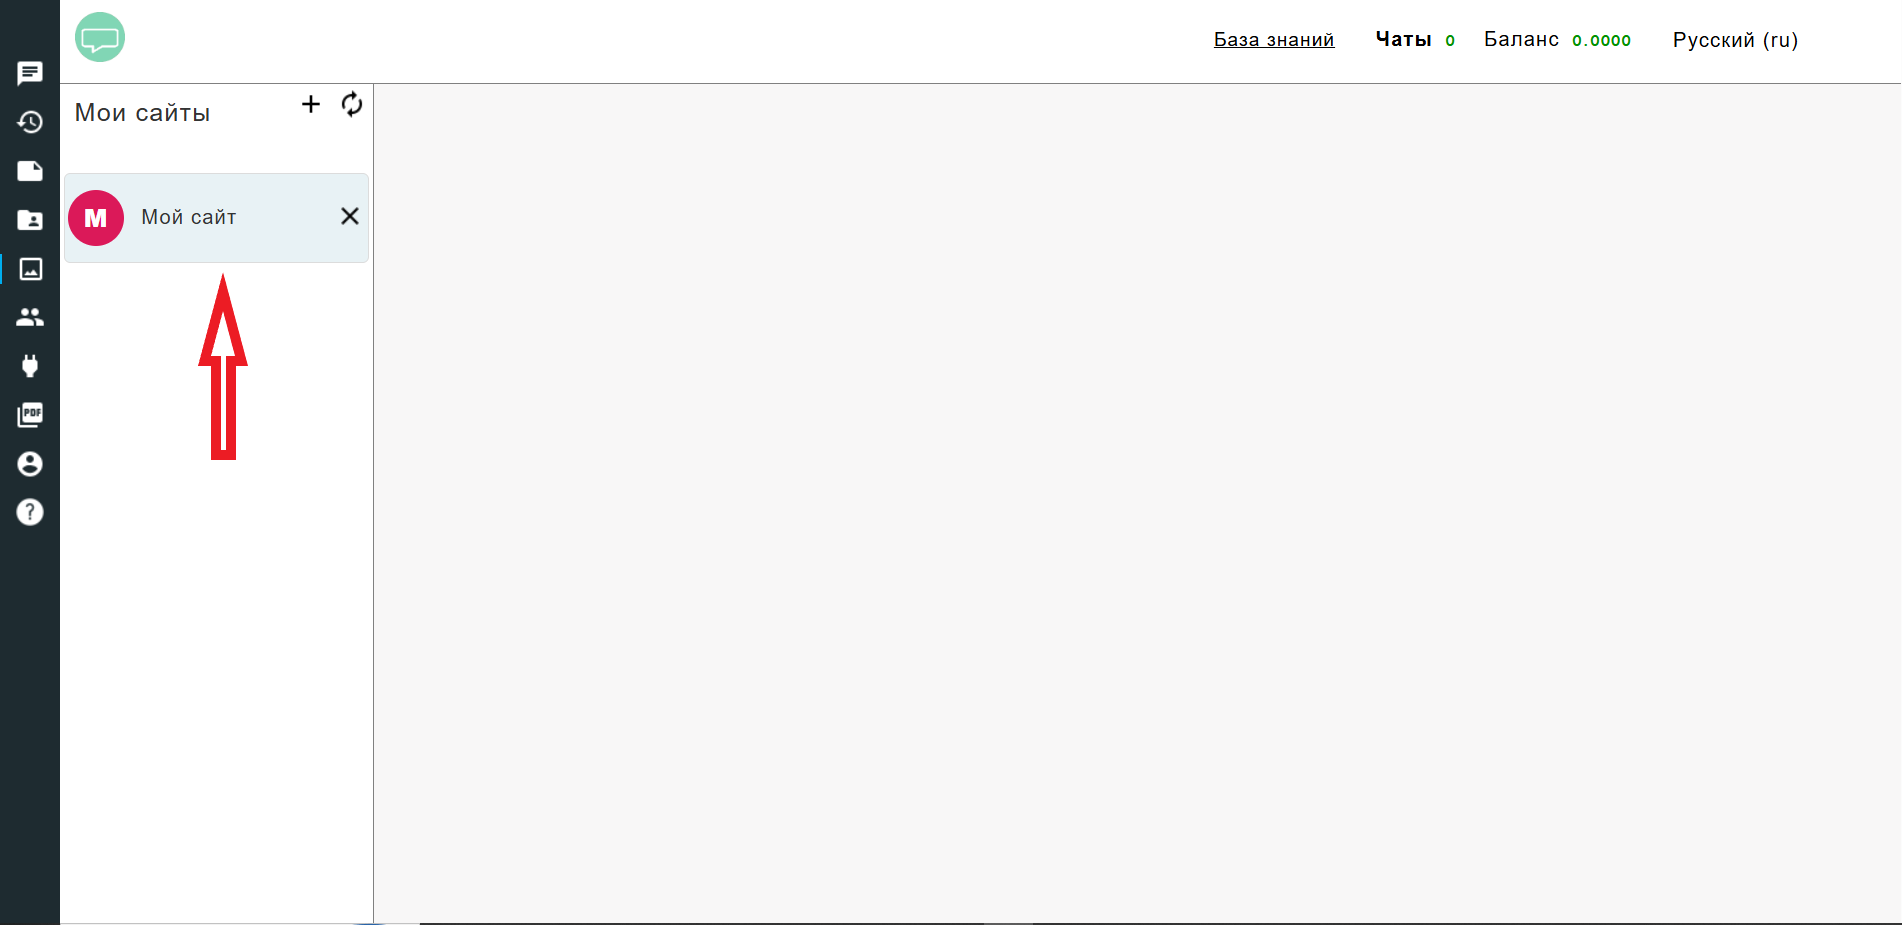Open the contacts folder icon in sidebar
Screen dimensions: 1902x925
click(x=30, y=220)
